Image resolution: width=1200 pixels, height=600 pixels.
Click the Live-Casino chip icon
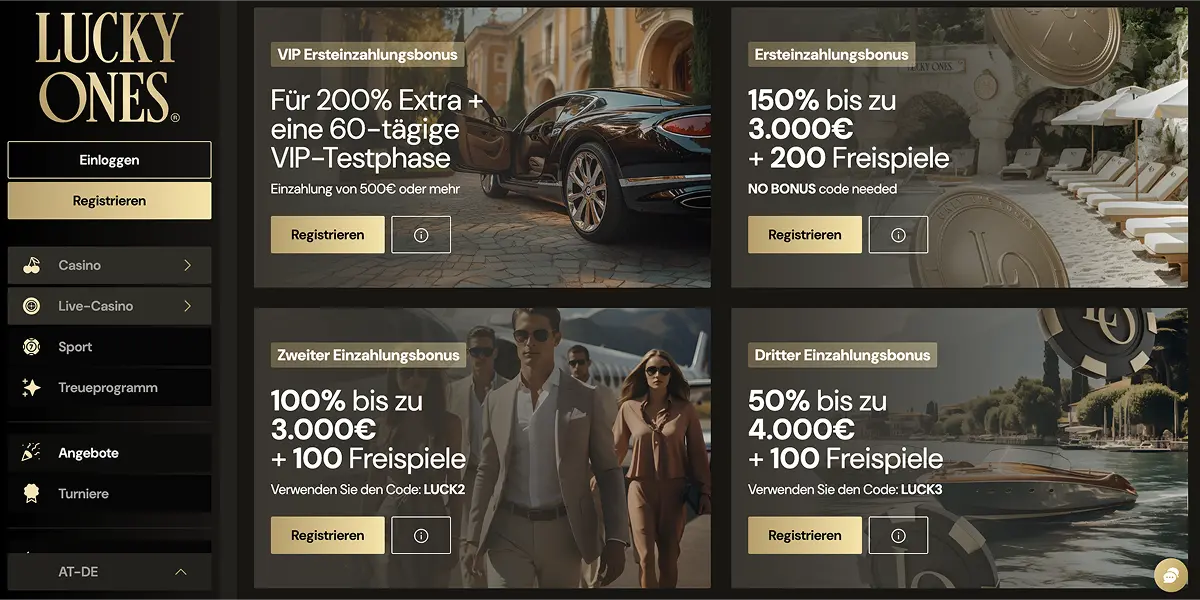pyautogui.click(x=31, y=306)
